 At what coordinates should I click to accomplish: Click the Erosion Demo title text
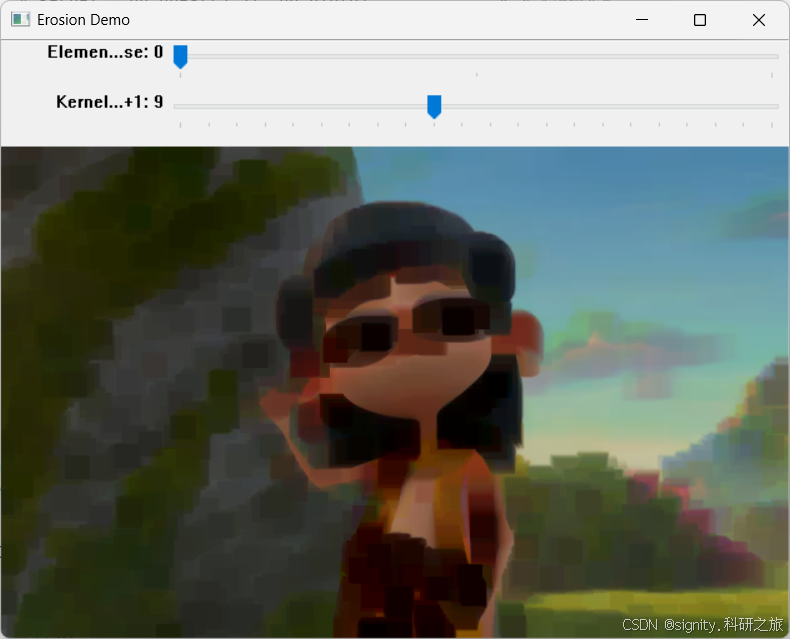click(84, 20)
